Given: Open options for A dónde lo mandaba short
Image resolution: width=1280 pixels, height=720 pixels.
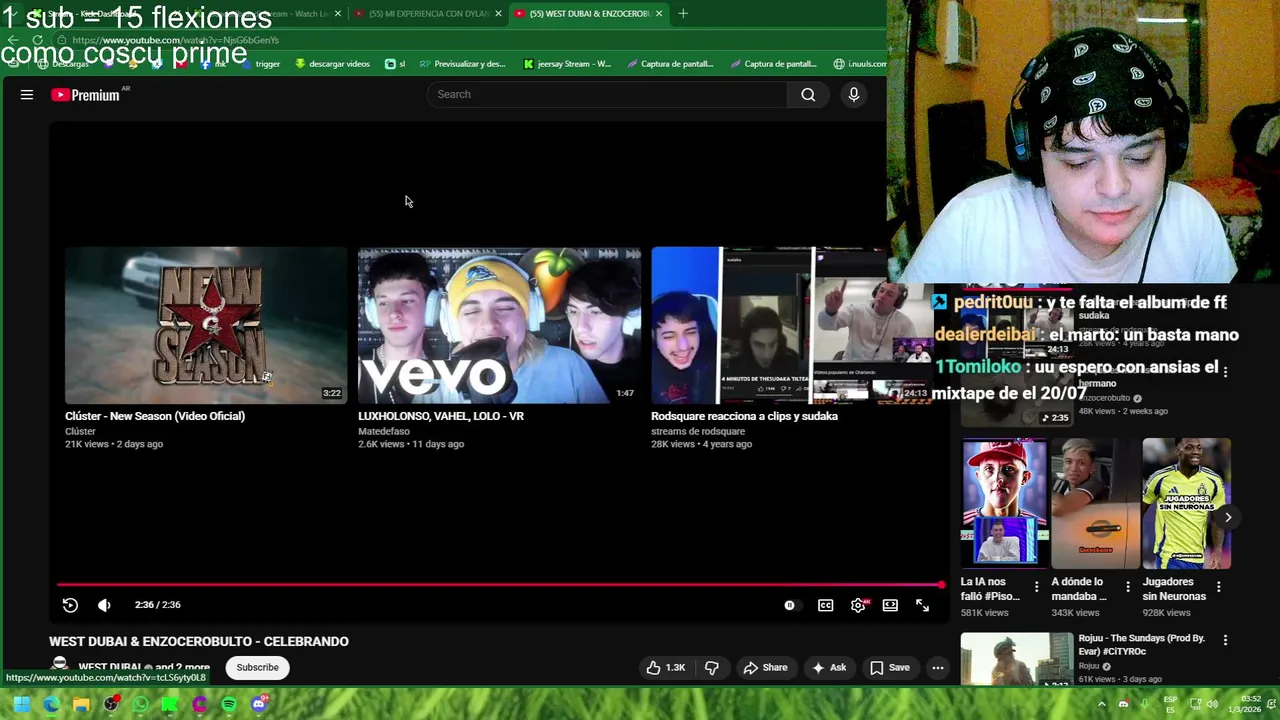Looking at the screenshot, I should tap(1128, 588).
